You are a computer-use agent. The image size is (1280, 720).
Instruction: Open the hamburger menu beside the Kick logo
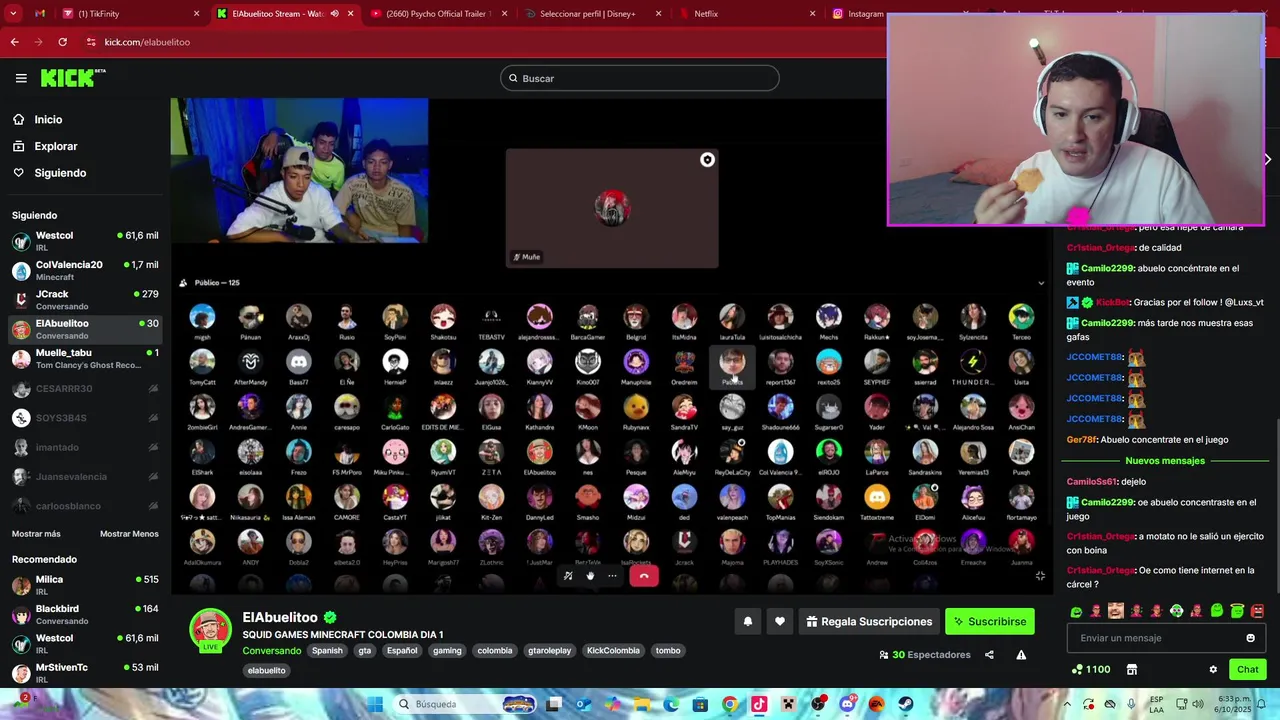[x=21, y=78]
